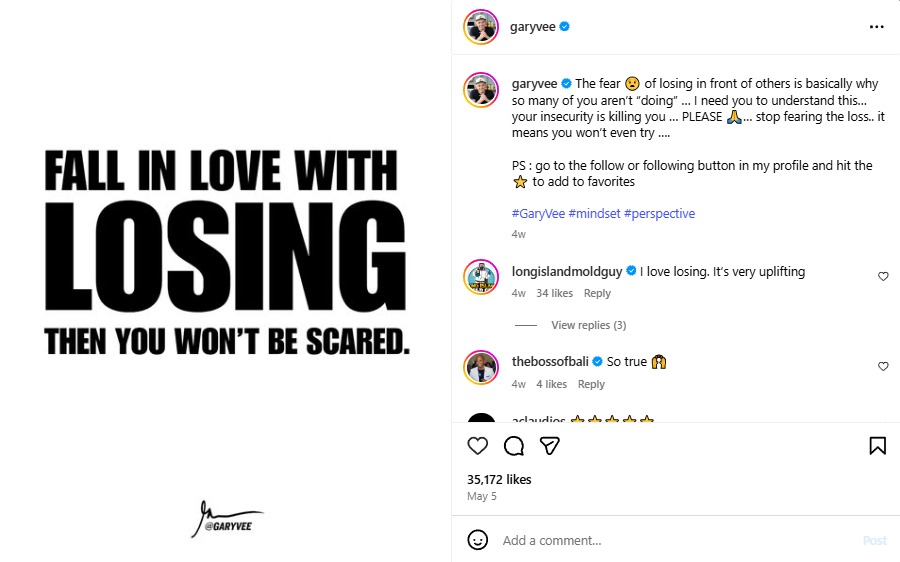The width and height of the screenshot is (900, 562).
Task: Share post with paper plane icon
Action: [x=549, y=446]
